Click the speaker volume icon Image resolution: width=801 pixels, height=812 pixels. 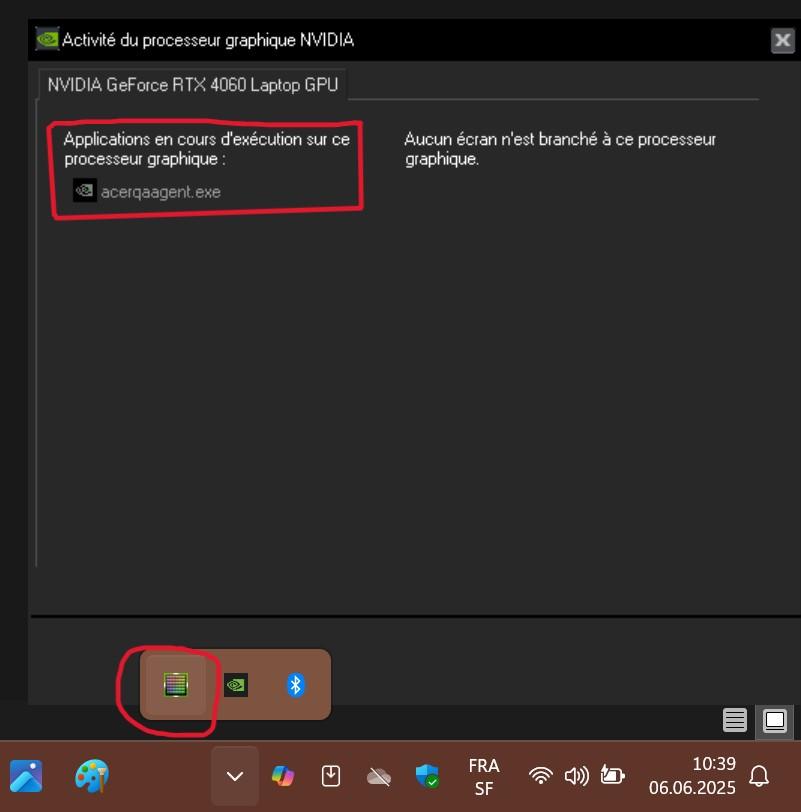[577, 776]
